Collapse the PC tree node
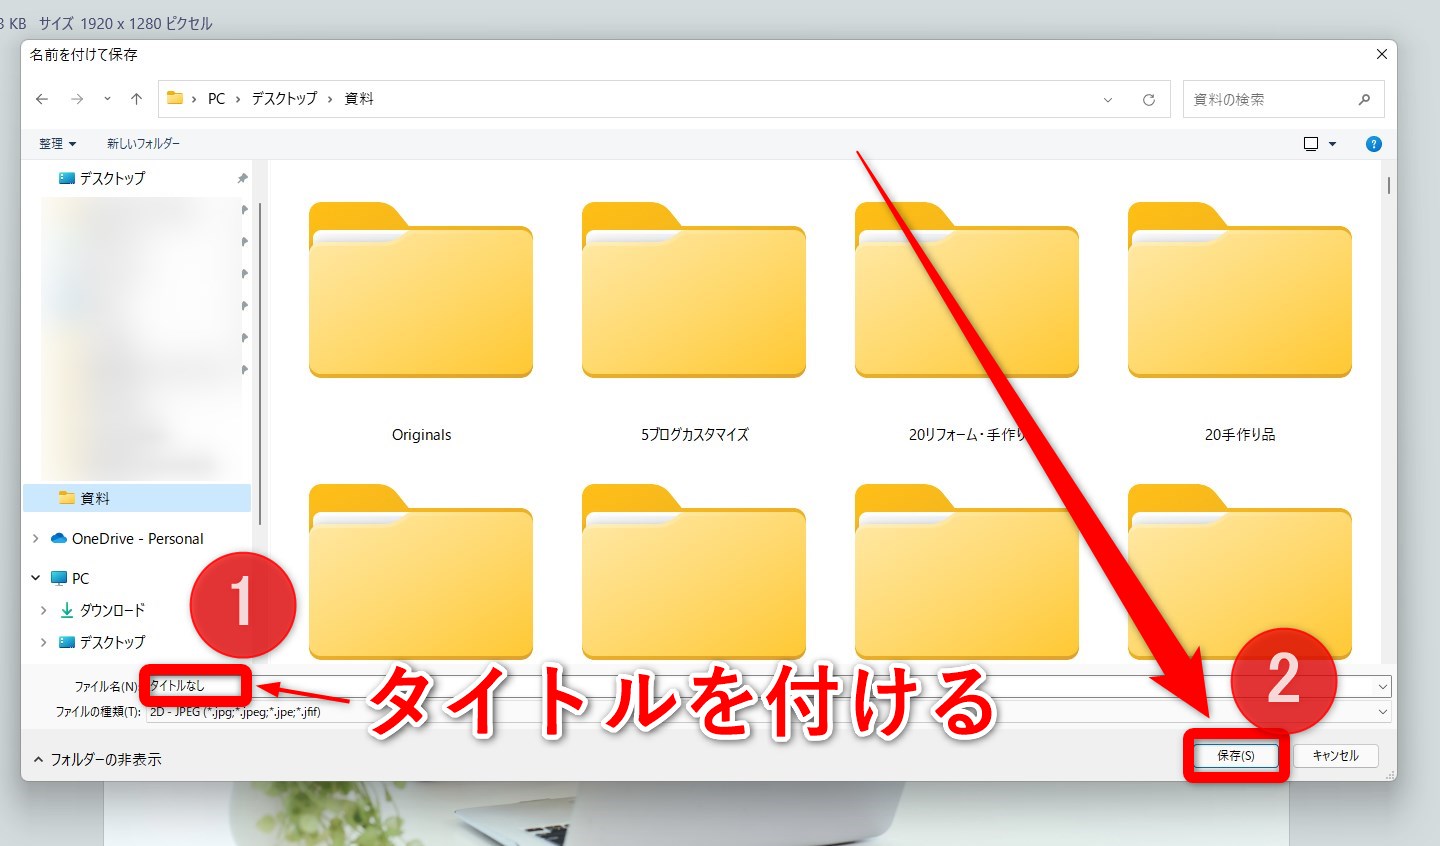 [x=36, y=578]
